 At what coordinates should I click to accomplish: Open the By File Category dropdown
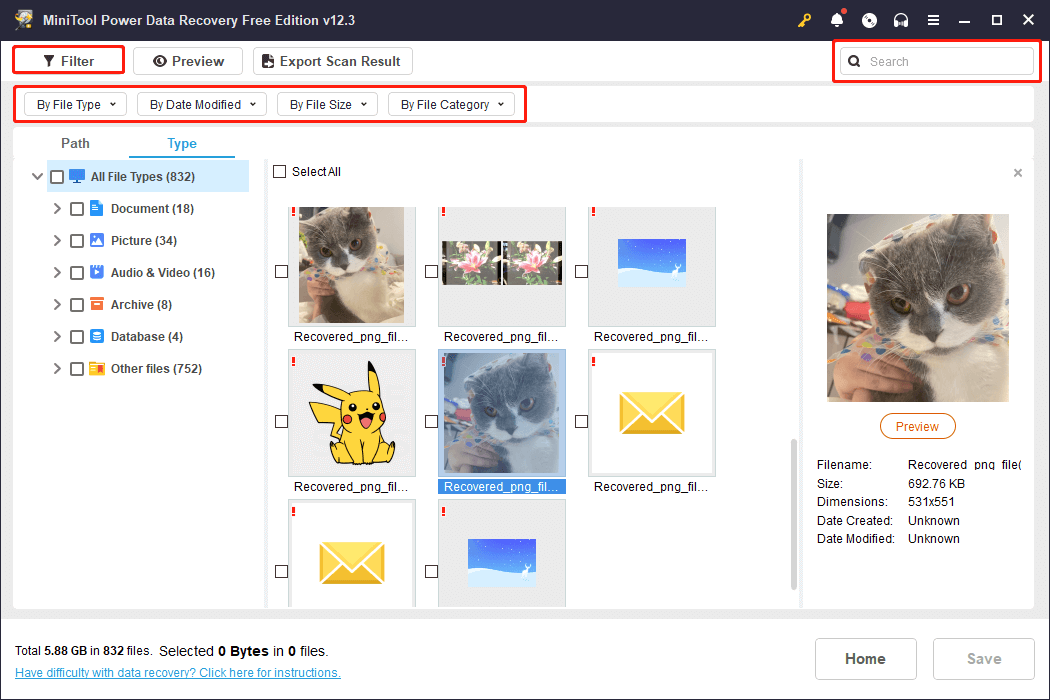451,104
